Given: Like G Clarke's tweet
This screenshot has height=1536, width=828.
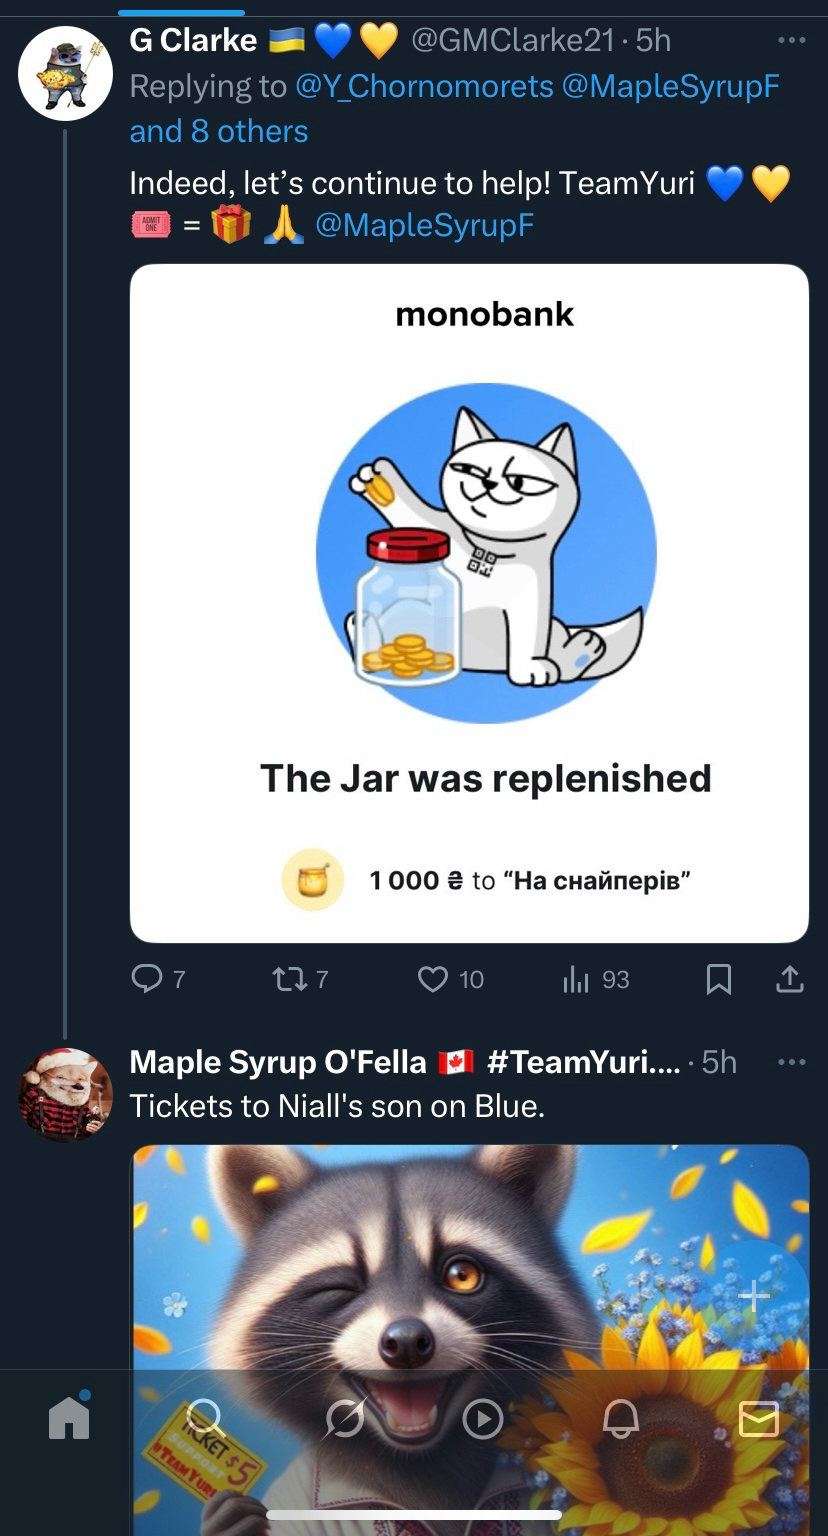Looking at the screenshot, I should [433, 979].
